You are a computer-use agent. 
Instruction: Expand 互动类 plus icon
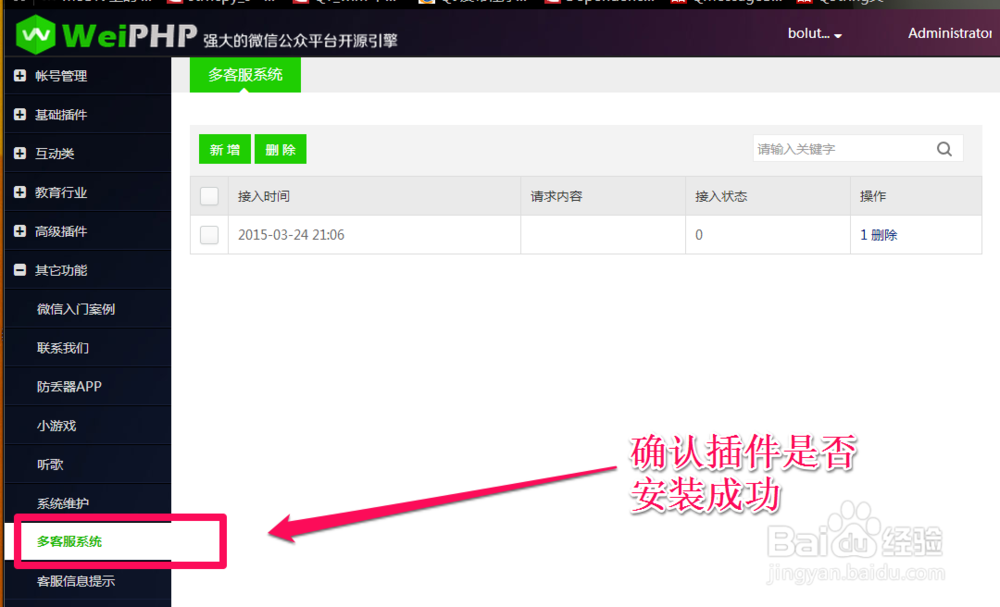tap(20, 153)
